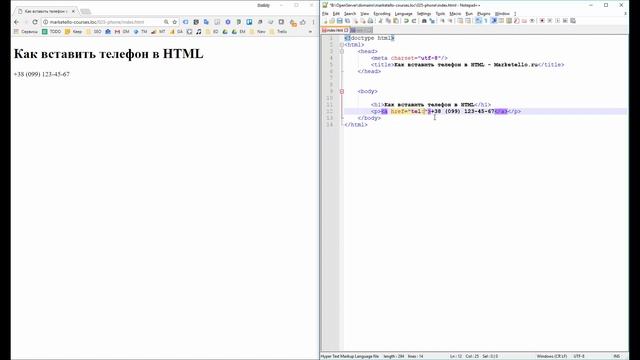The width and height of the screenshot is (640, 360).
Task: Open a new Chrome tab
Action: (x=85, y=11)
